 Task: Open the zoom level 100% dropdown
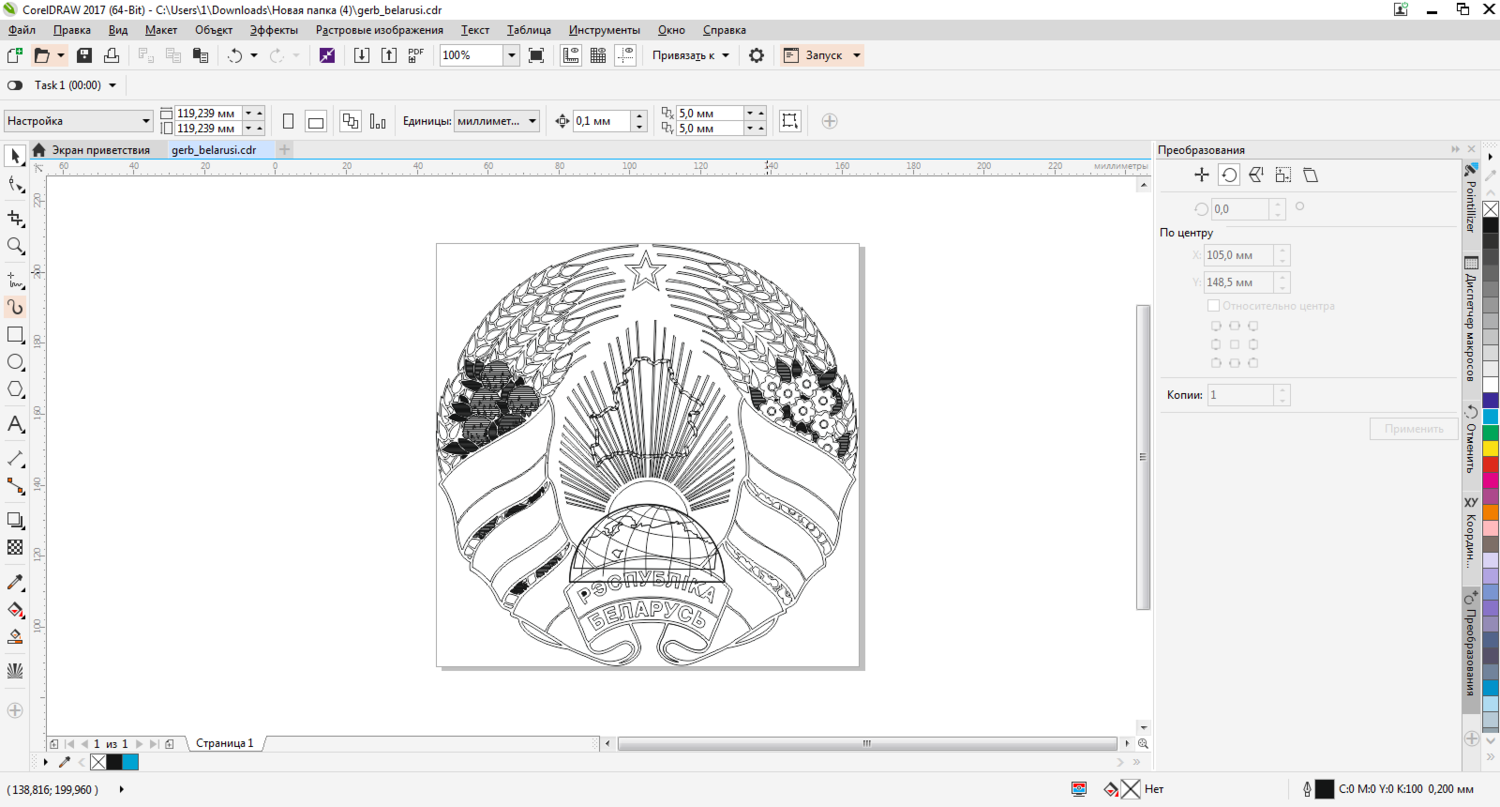coord(511,56)
